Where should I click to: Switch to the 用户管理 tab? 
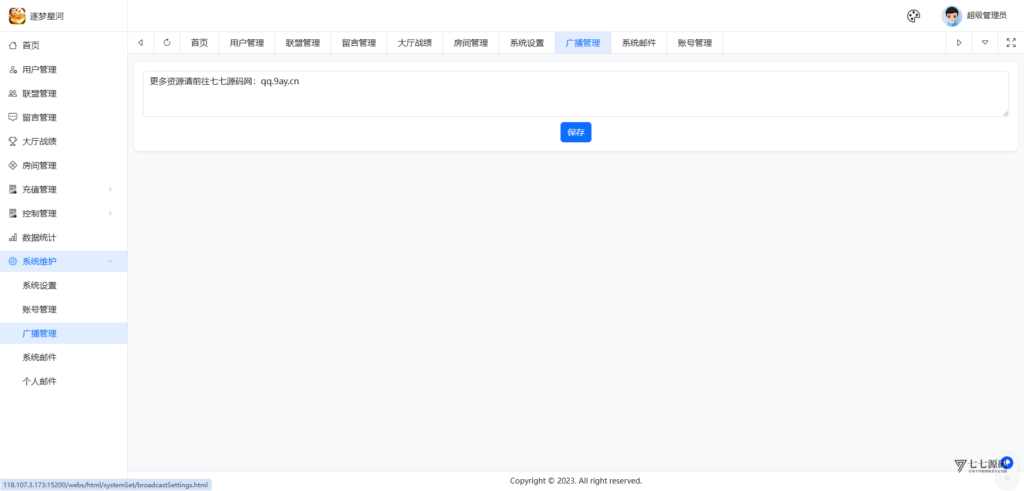point(247,43)
